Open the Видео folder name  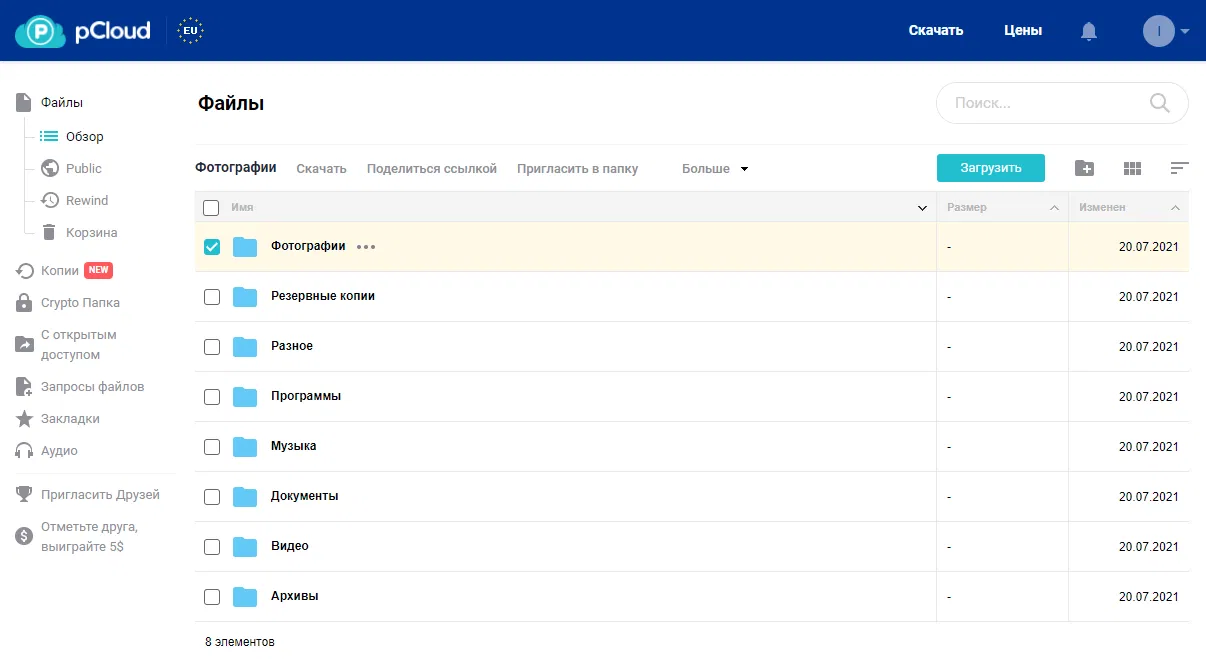(290, 546)
